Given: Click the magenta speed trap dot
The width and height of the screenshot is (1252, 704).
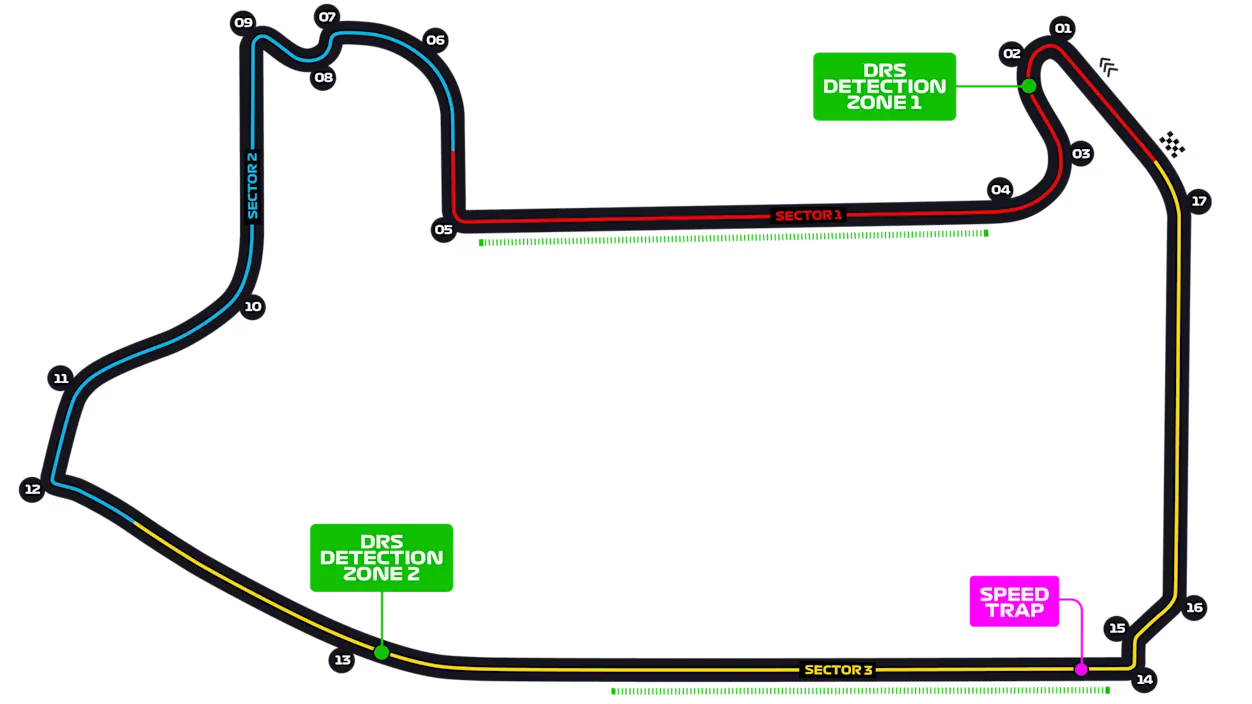Looking at the screenshot, I should tap(1081, 669).
